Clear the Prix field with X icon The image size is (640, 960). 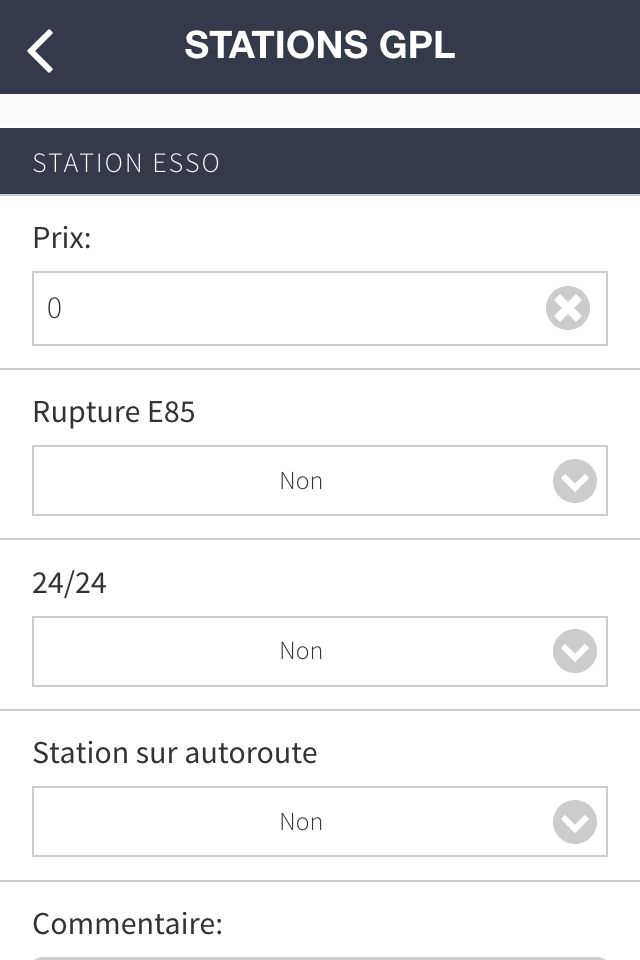tap(568, 308)
